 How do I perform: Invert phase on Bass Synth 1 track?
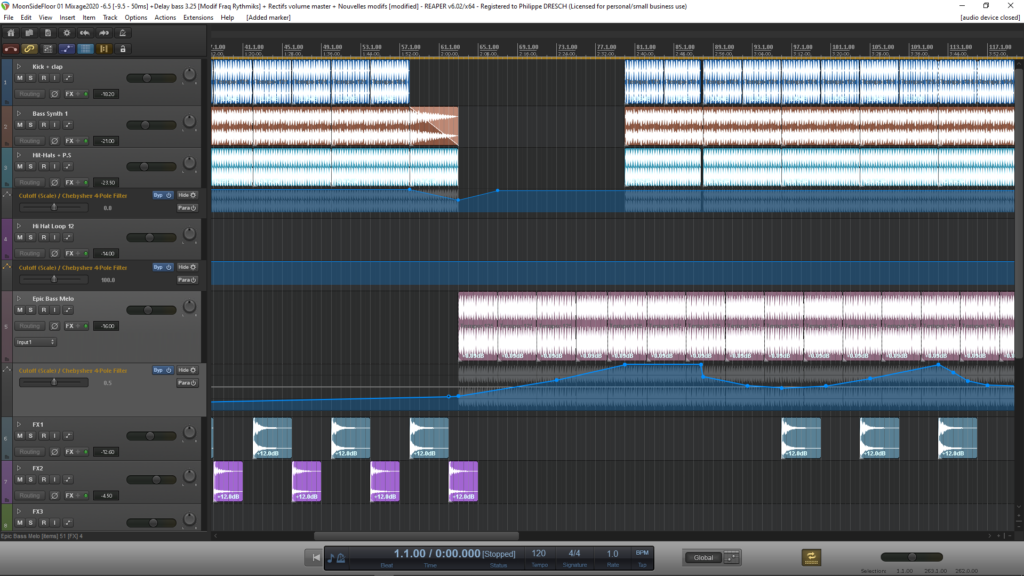coord(55,141)
